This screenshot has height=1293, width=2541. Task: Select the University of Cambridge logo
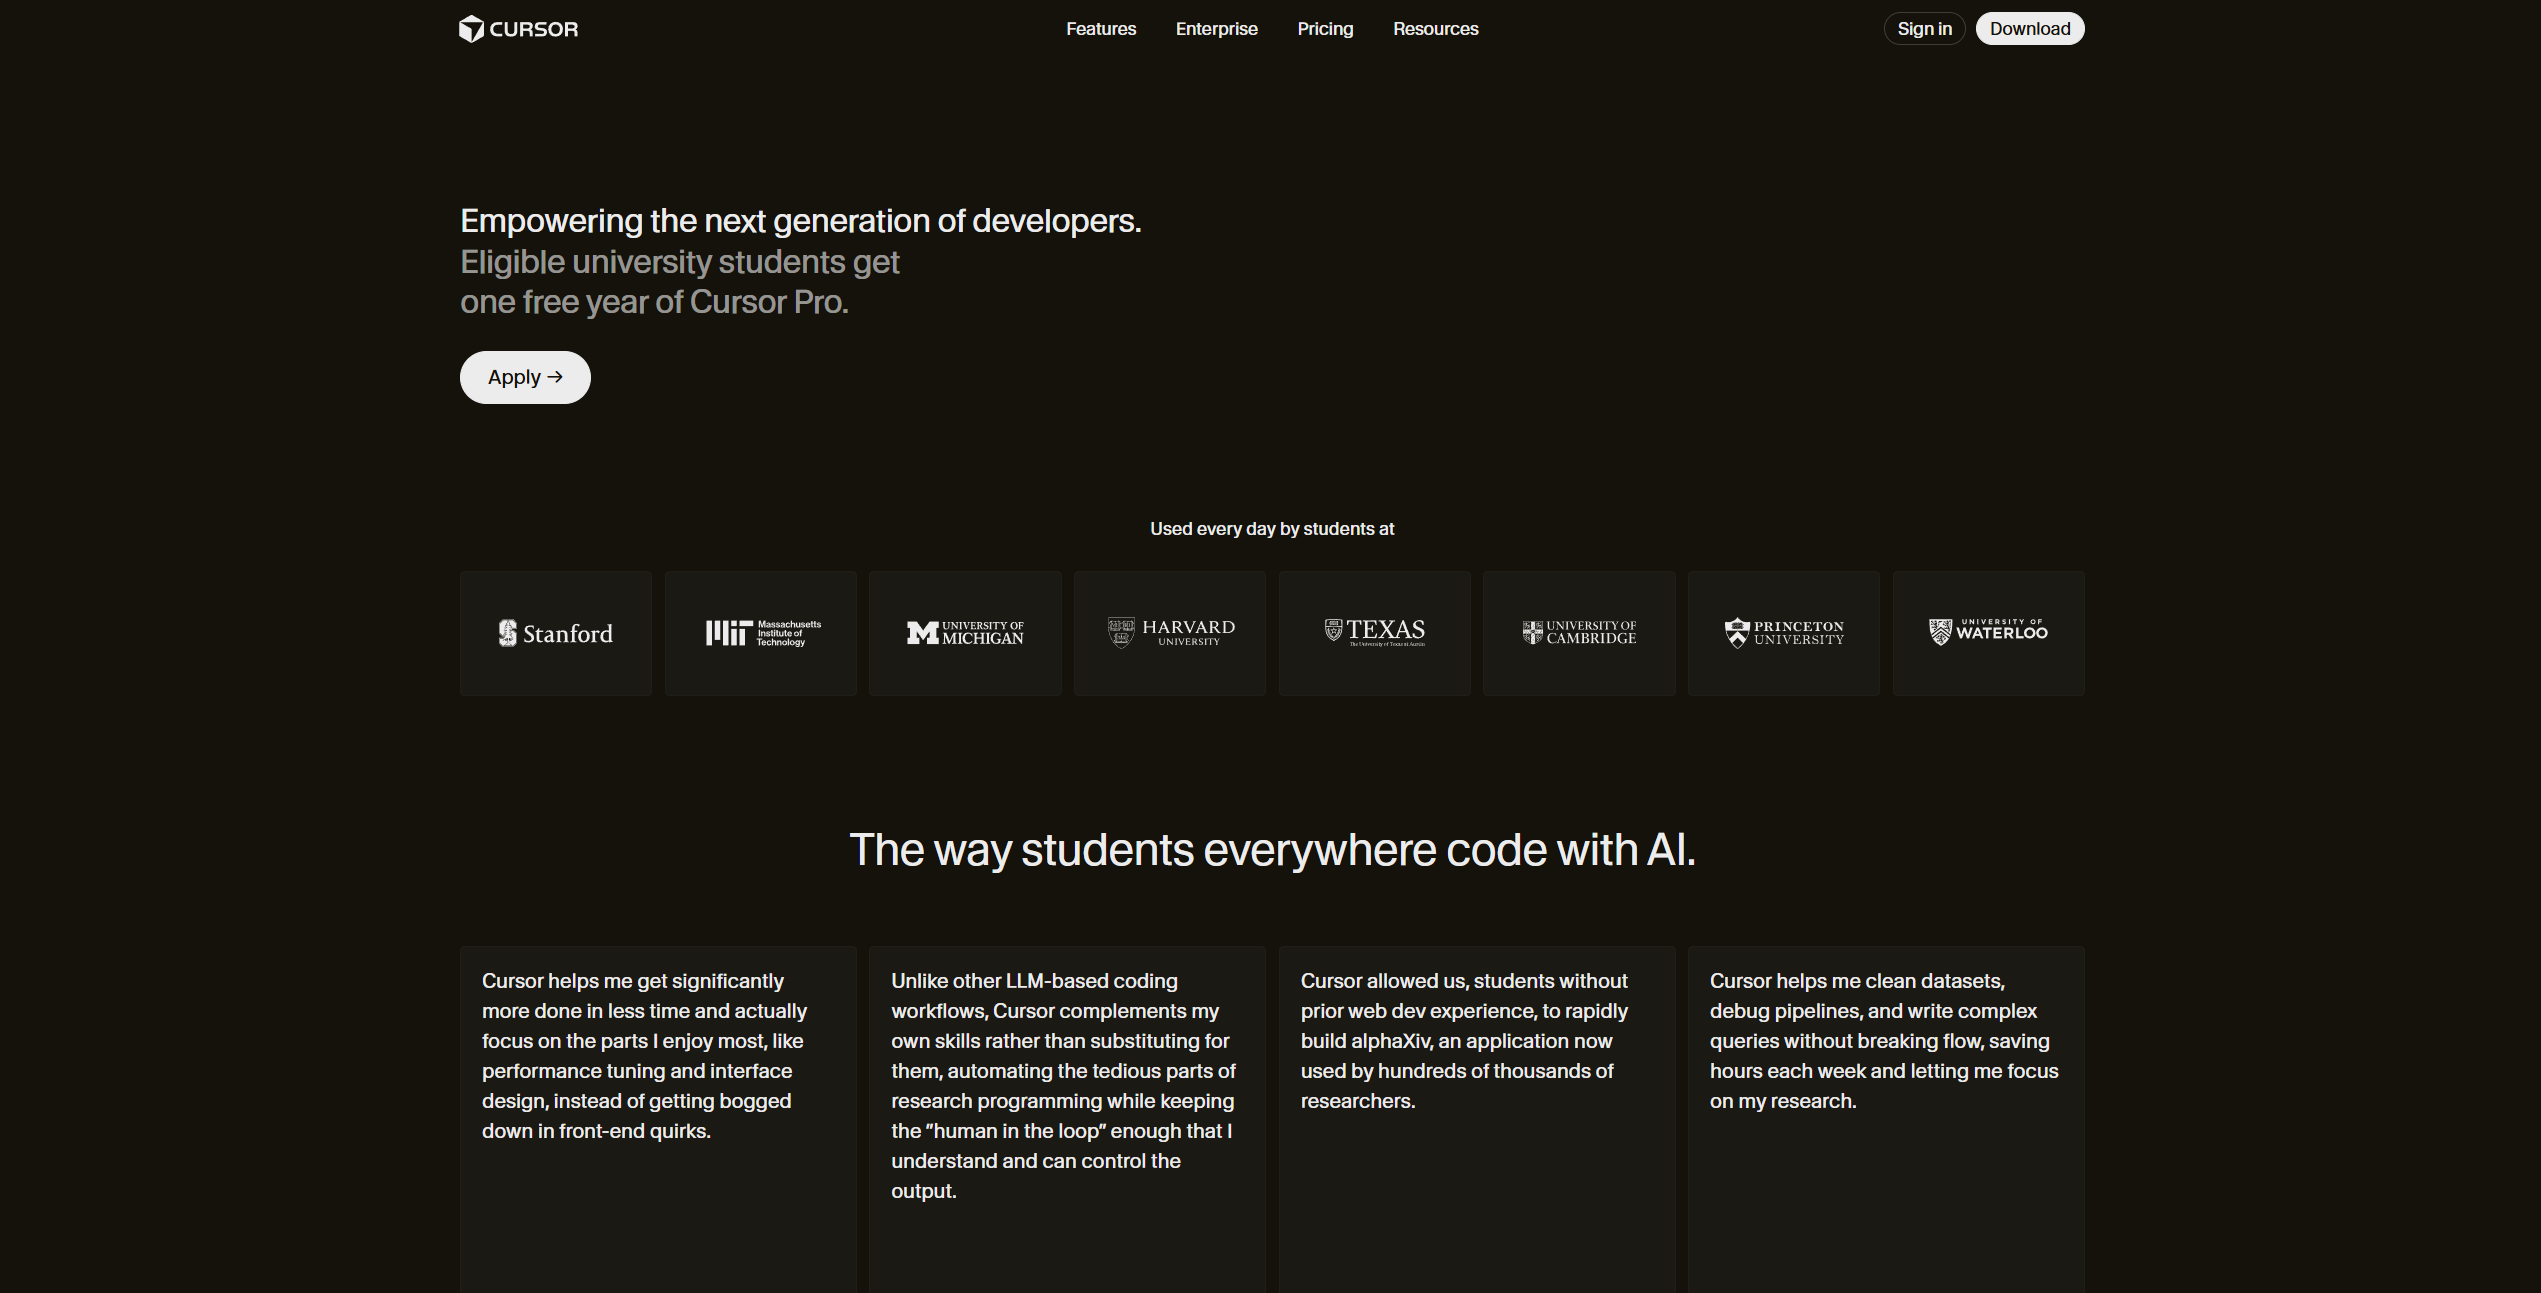[x=1579, y=633]
